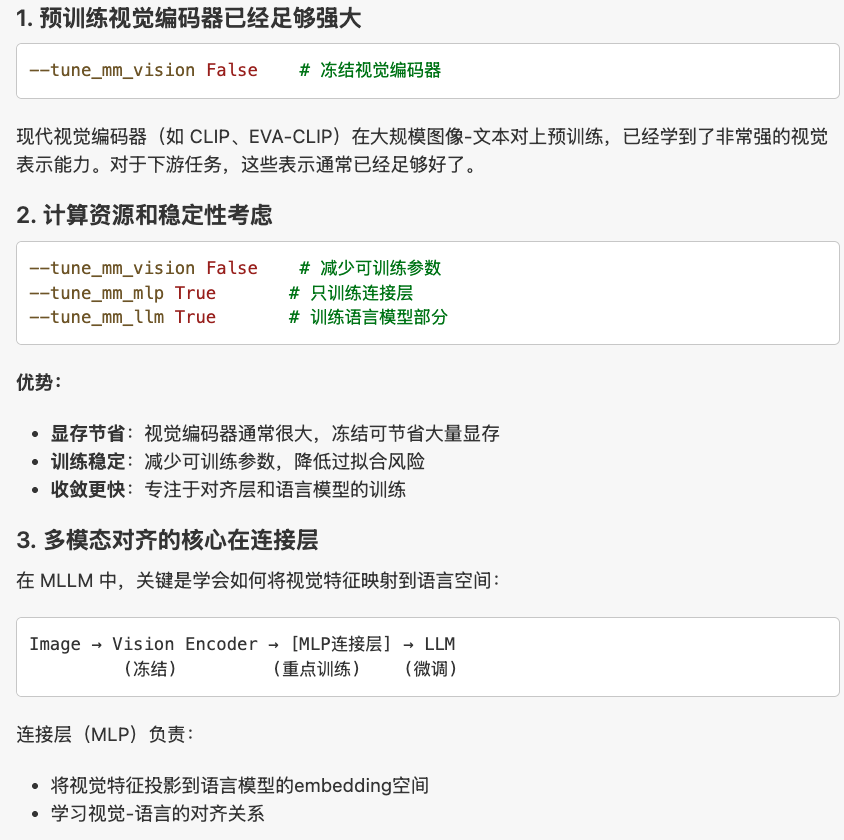Click the heading "1. 预训练视觉编码器已经足够强大"
This screenshot has width=844, height=840.
[x=189, y=17]
